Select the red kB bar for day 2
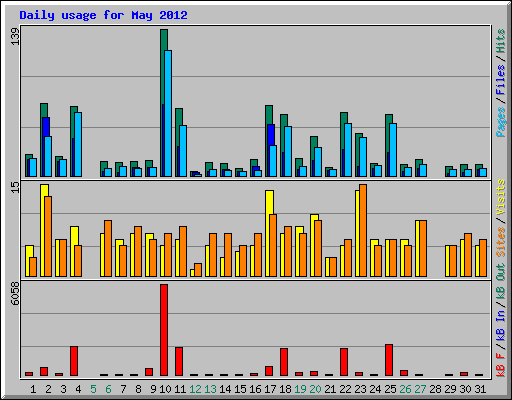512x400 pixels. tap(44, 371)
